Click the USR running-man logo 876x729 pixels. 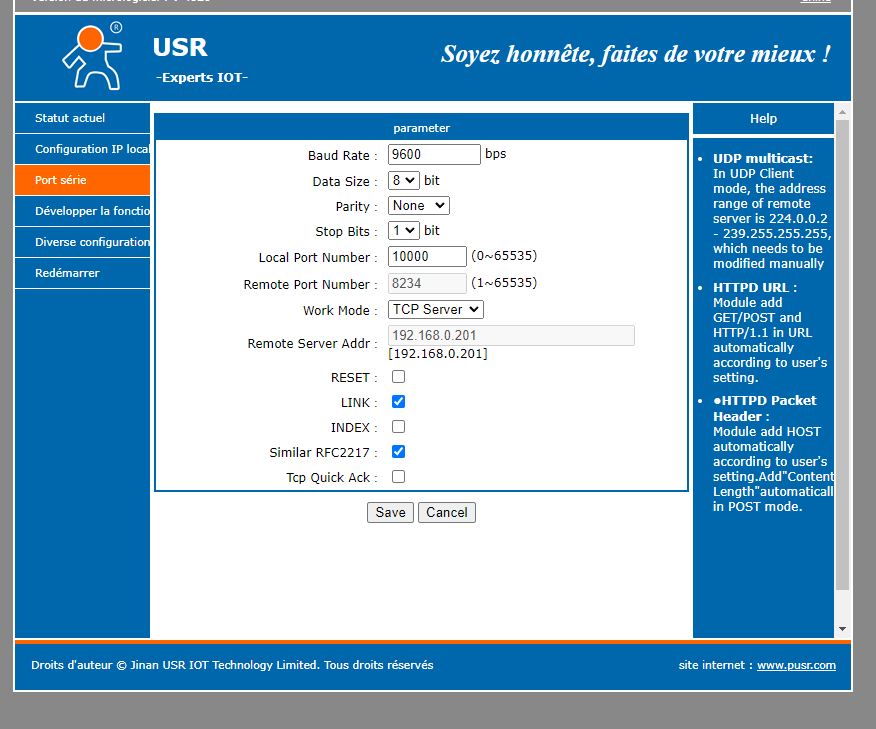pos(93,56)
